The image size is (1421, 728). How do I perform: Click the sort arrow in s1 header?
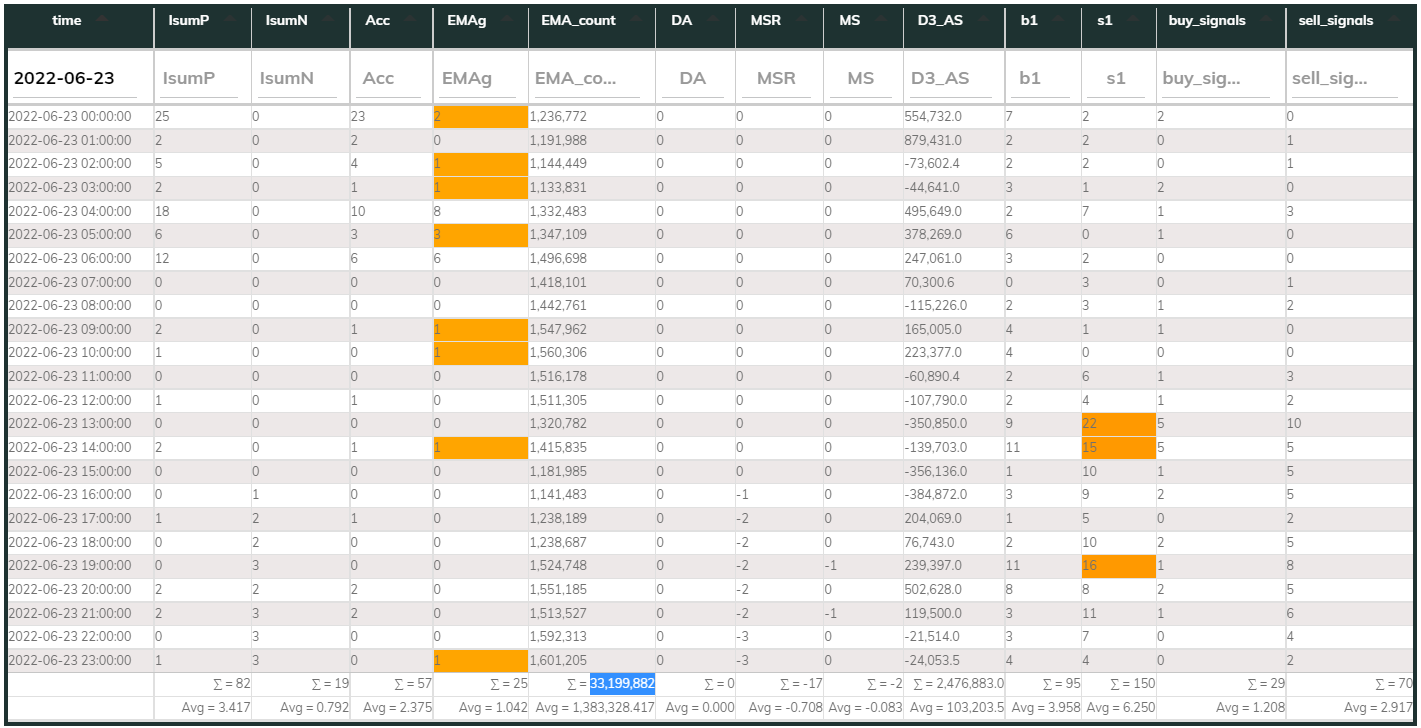(x=1134, y=20)
